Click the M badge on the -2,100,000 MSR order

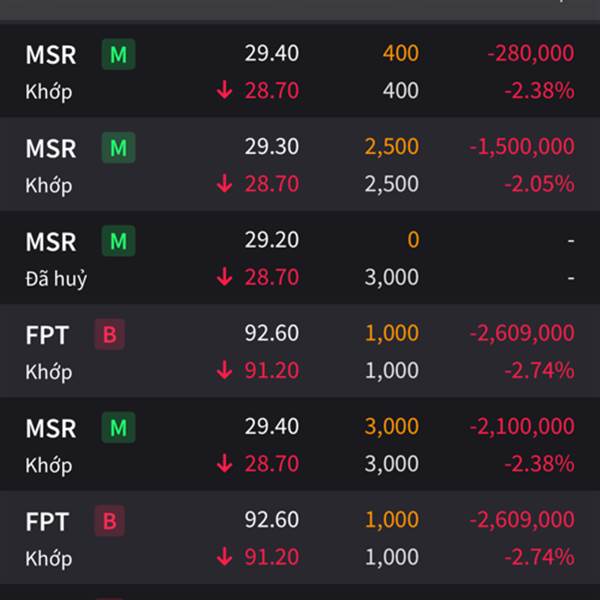tap(118, 428)
